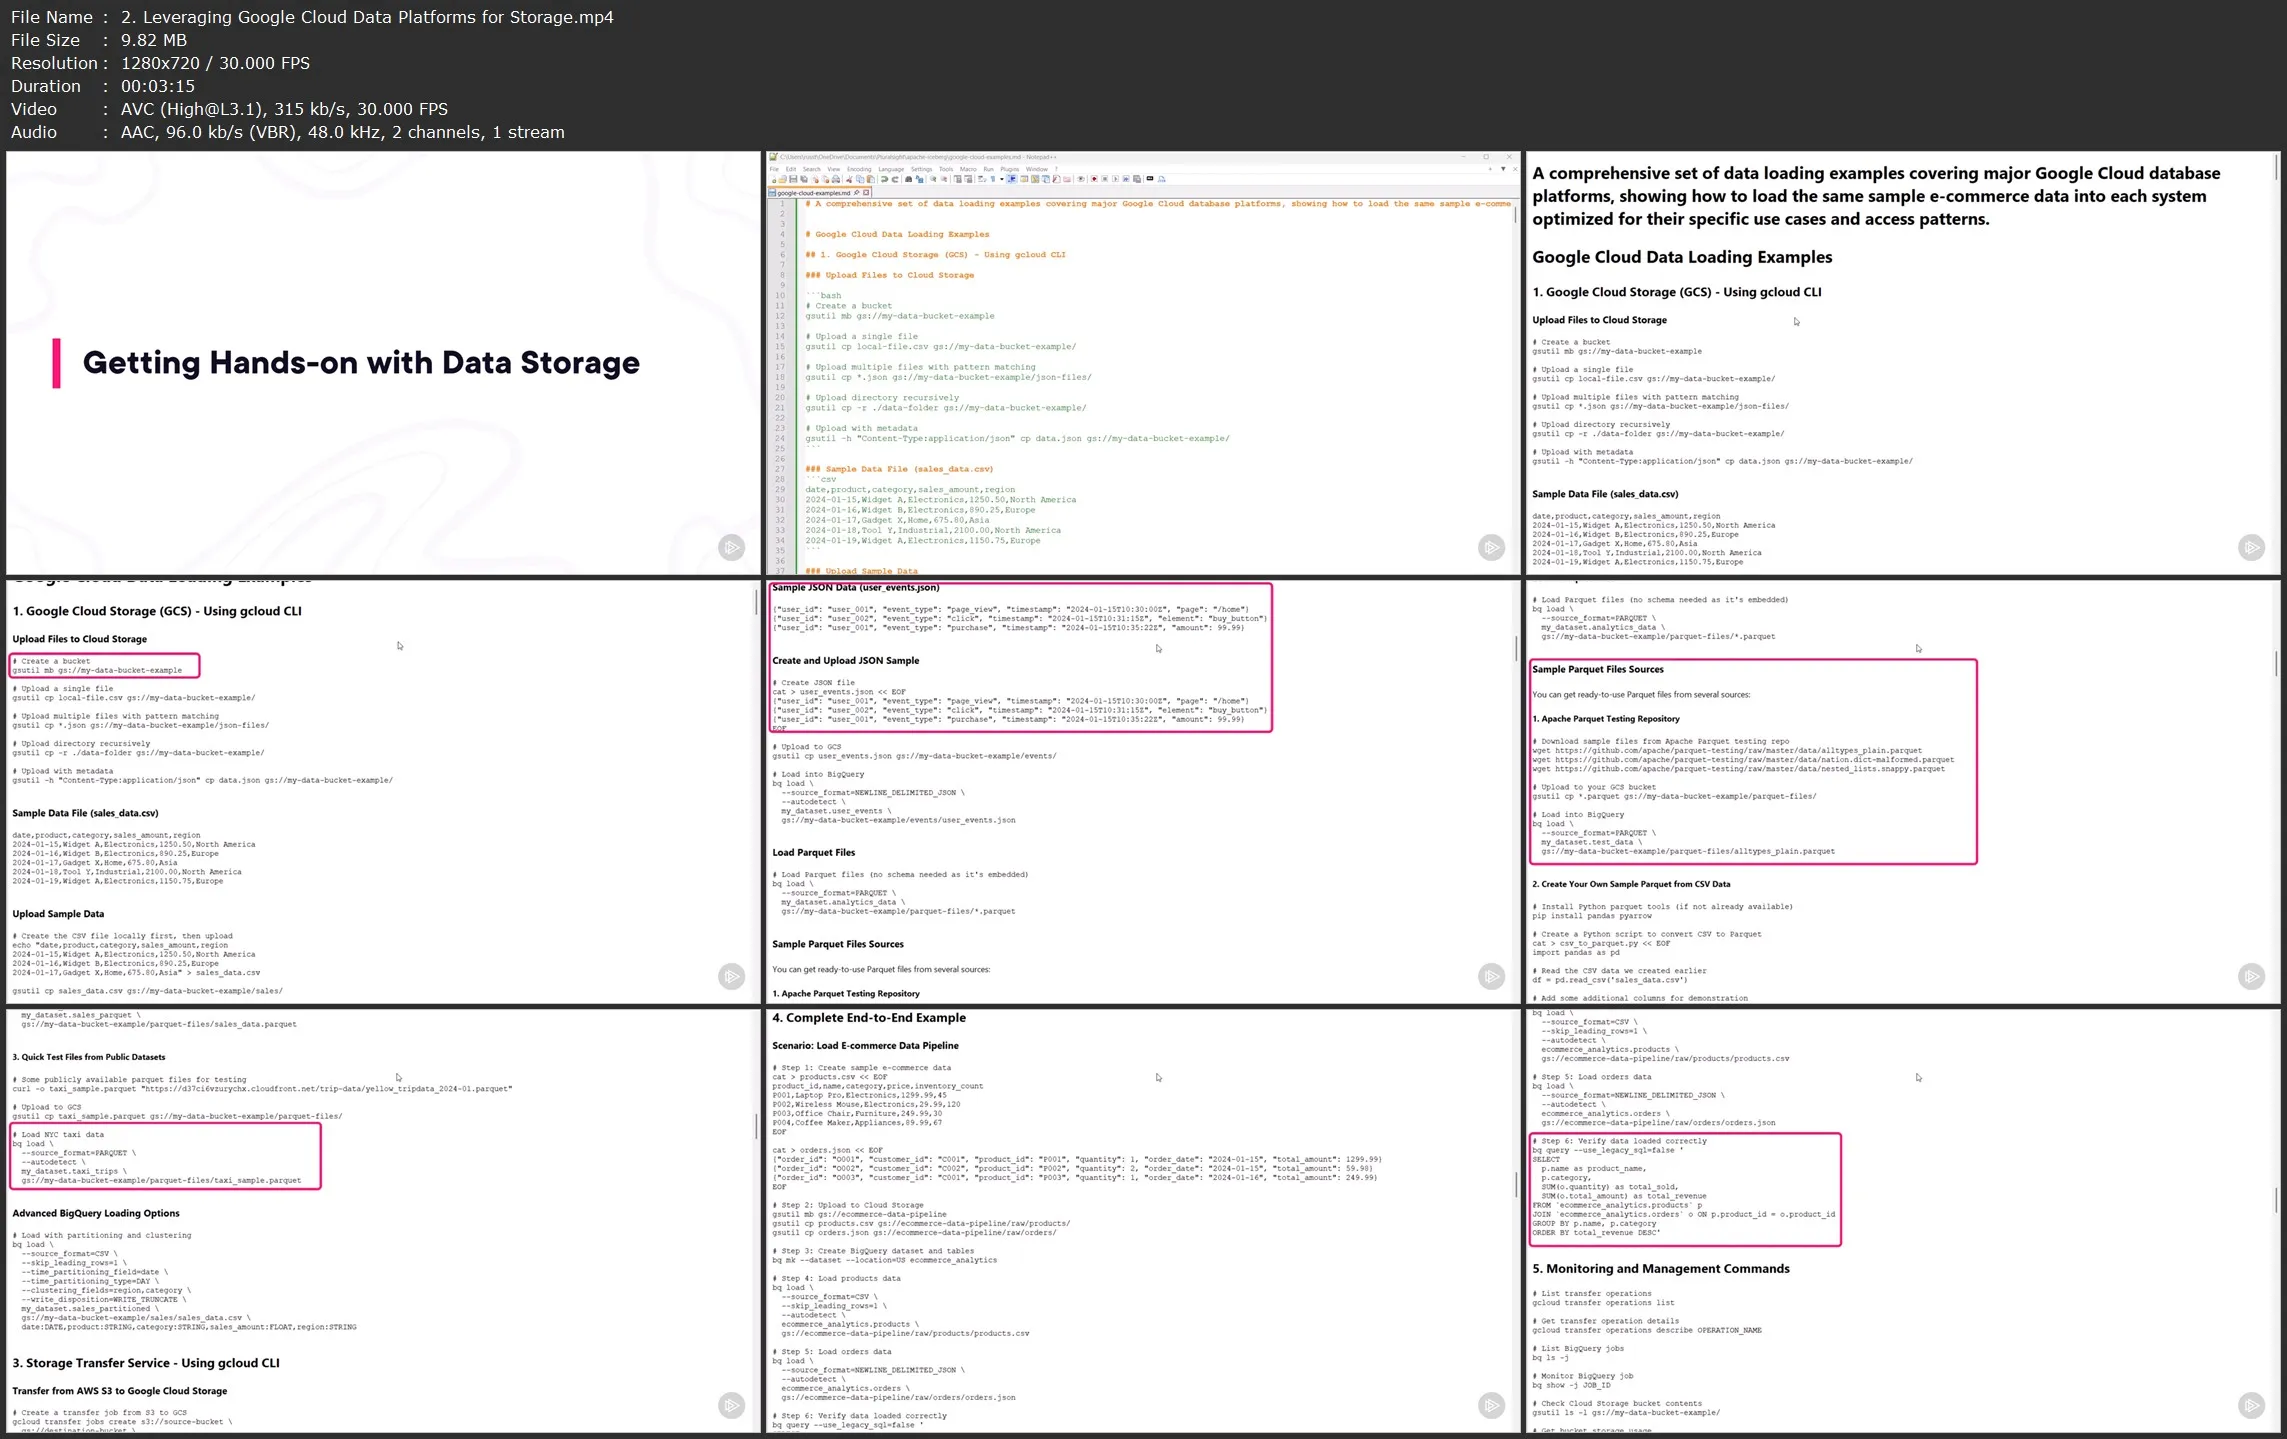Screen dimensions: 2287x1439
Task: Click '3. Storage Transfer Service - Using gcloud CLI' heading
Action: coord(146,1363)
